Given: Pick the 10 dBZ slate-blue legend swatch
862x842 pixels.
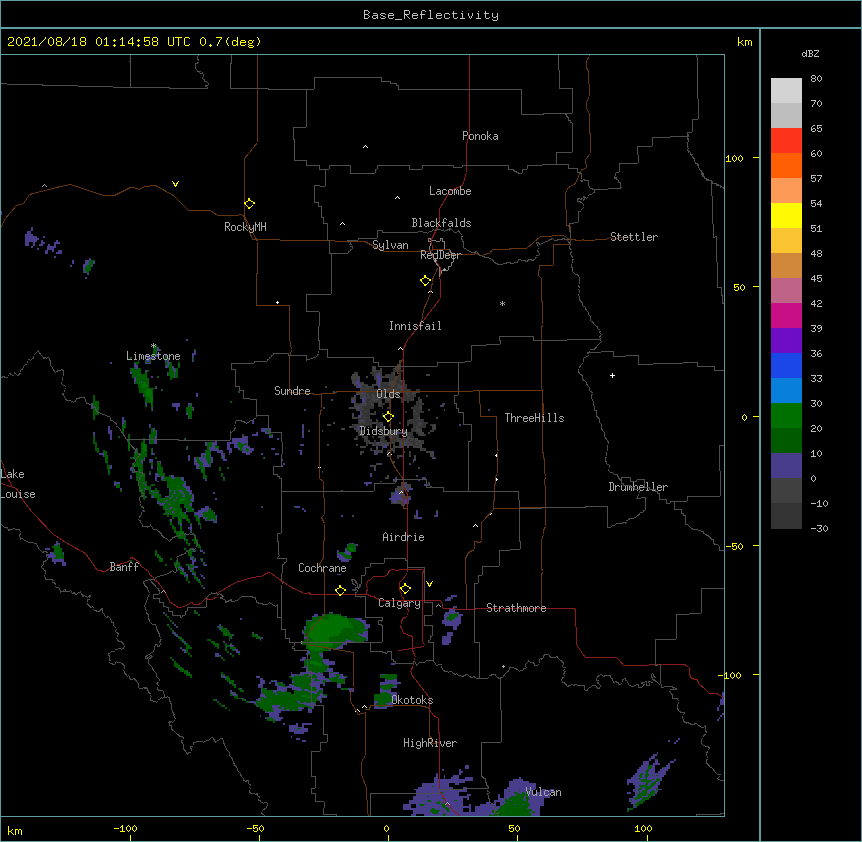Looking at the screenshot, I should click(x=786, y=466).
